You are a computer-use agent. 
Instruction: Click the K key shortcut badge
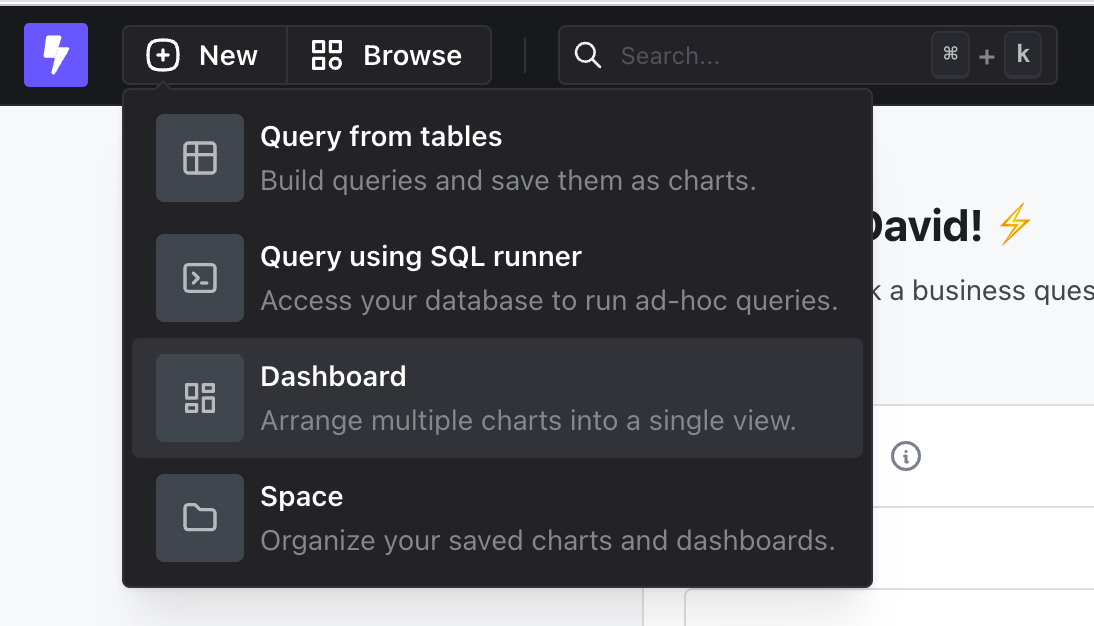1022,55
